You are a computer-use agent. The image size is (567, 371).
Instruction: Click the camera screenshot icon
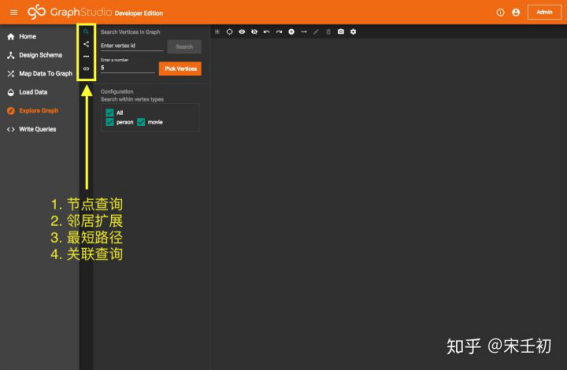point(341,32)
